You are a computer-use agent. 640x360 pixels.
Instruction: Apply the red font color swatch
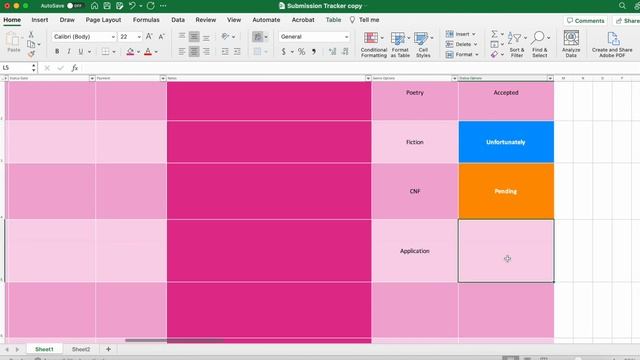tap(148, 51)
